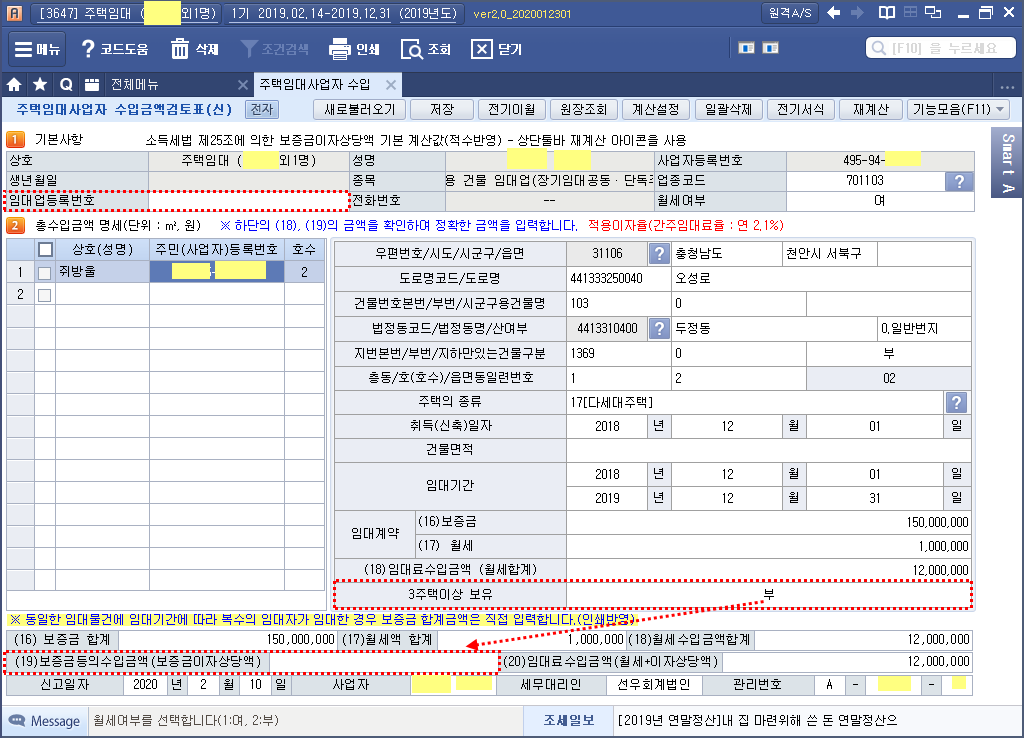Click the tab overflow ellipsis icon
The height and width of the screenshot is (738, 1024).
[1007, 86]
